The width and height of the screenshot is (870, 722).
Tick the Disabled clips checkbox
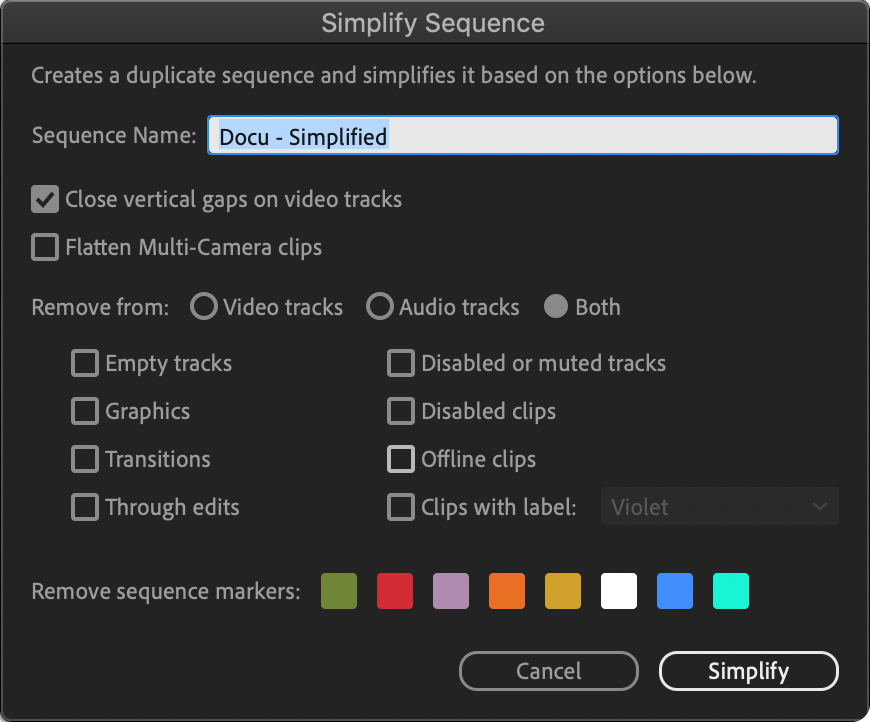401,411
